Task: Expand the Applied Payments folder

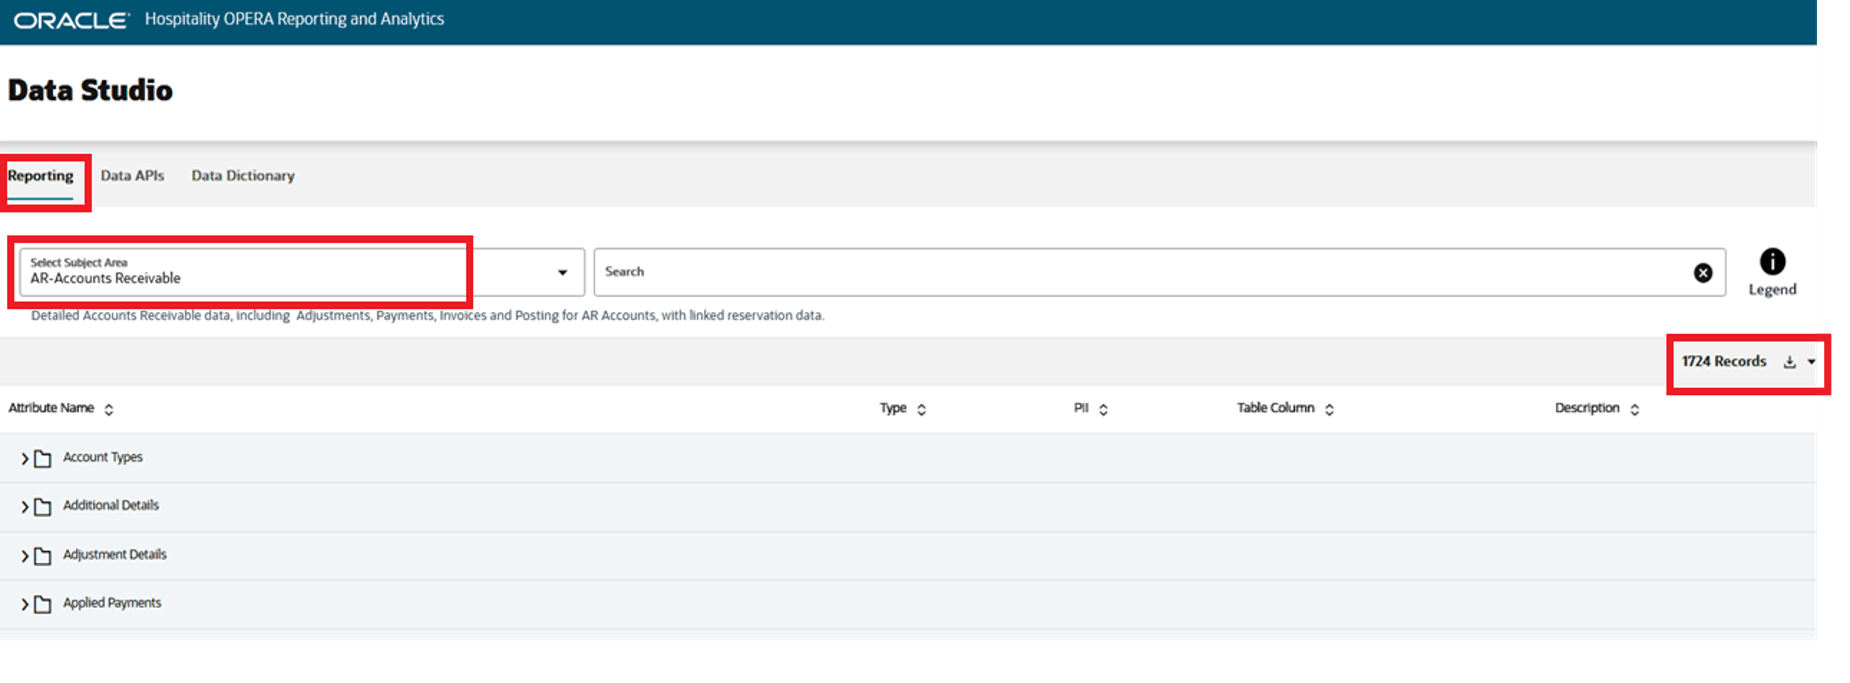Action: point(25,605)
